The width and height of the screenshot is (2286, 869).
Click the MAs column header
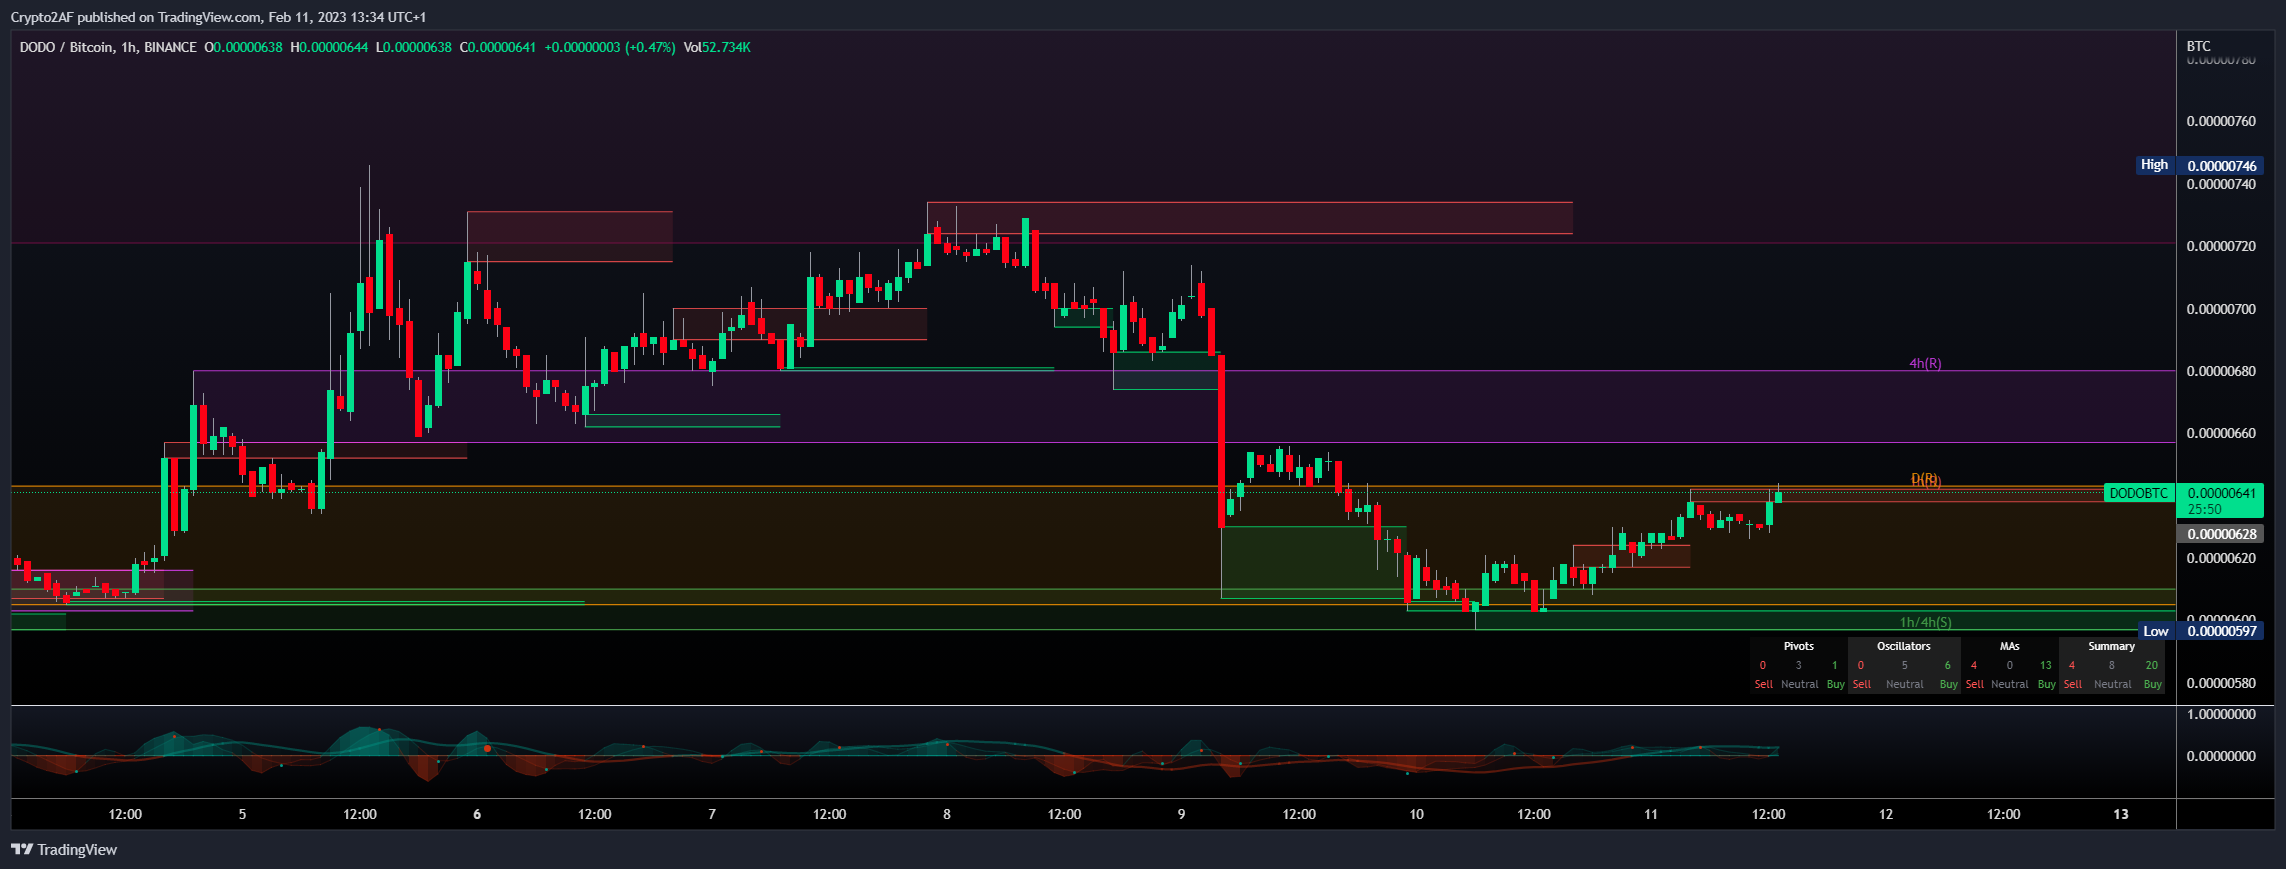coord(2010,646)
